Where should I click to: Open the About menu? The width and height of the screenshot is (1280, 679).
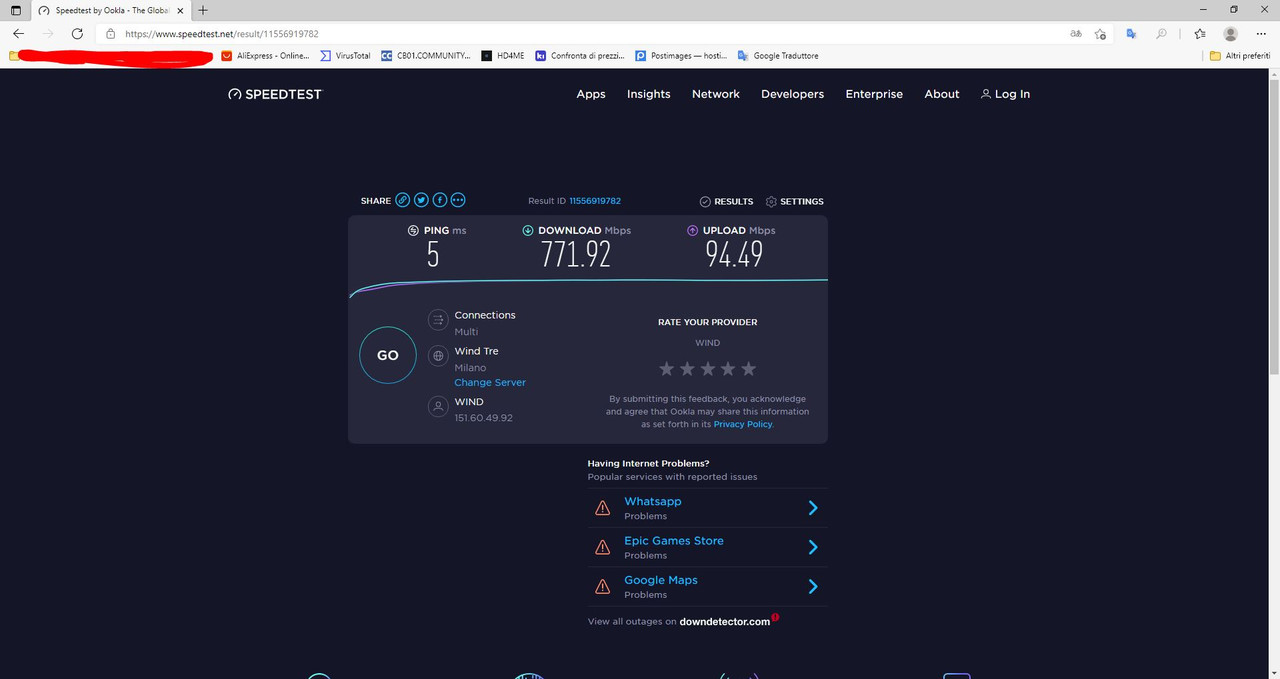pyautogui.click(x=942, y=94)
